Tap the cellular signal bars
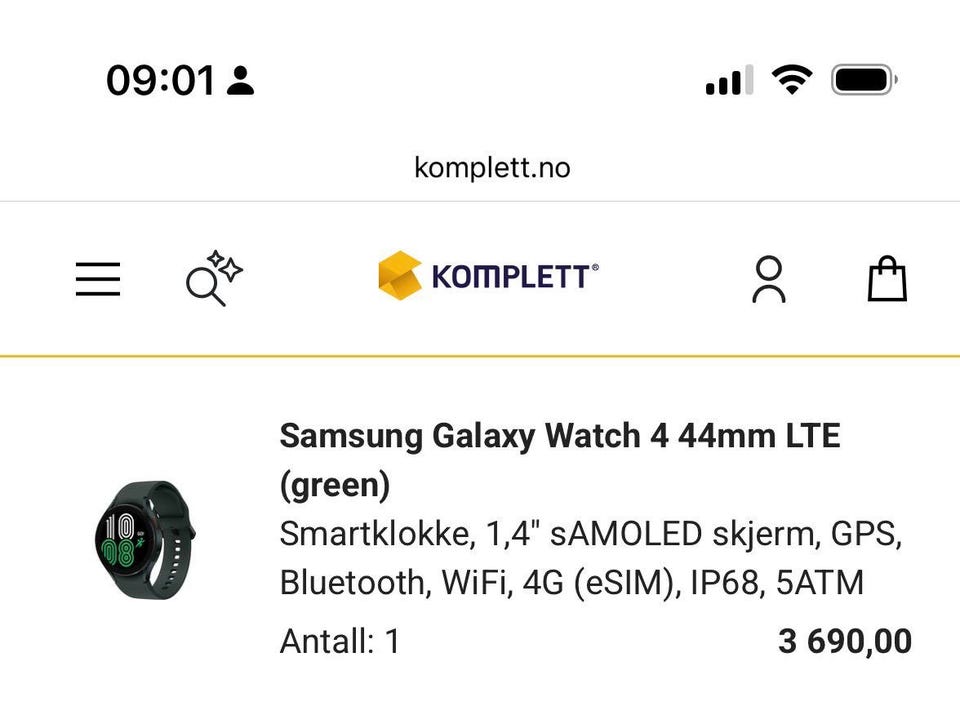 729,81
